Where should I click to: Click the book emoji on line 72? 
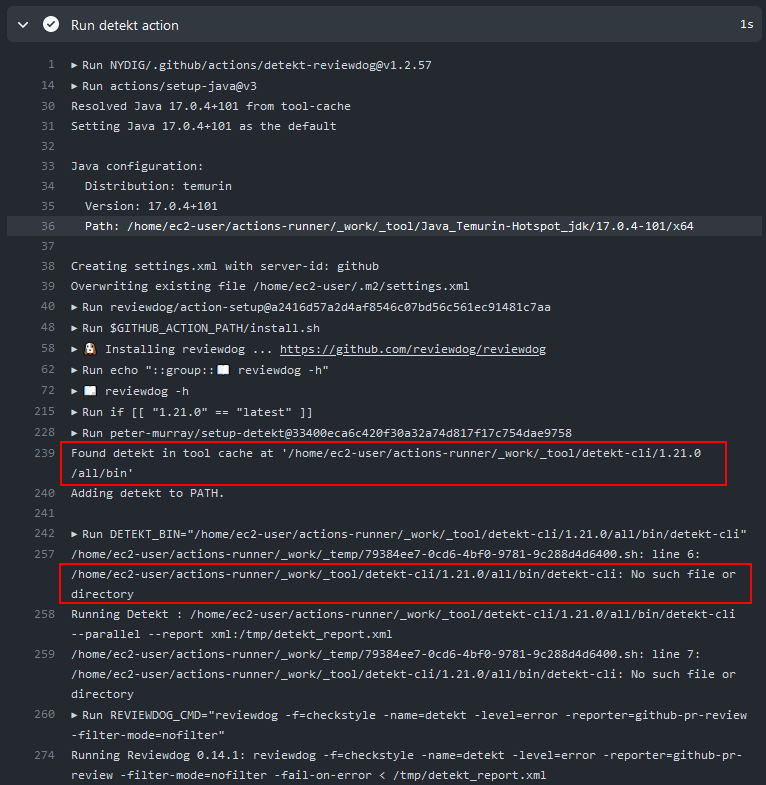pyautogui.click(x=90, y=391)
